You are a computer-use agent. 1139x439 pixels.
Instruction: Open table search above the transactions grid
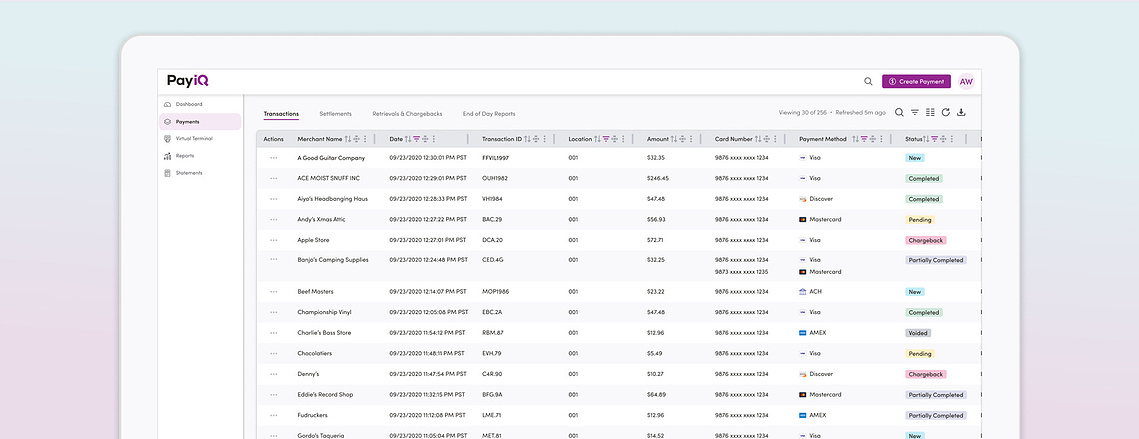[899, 113]
